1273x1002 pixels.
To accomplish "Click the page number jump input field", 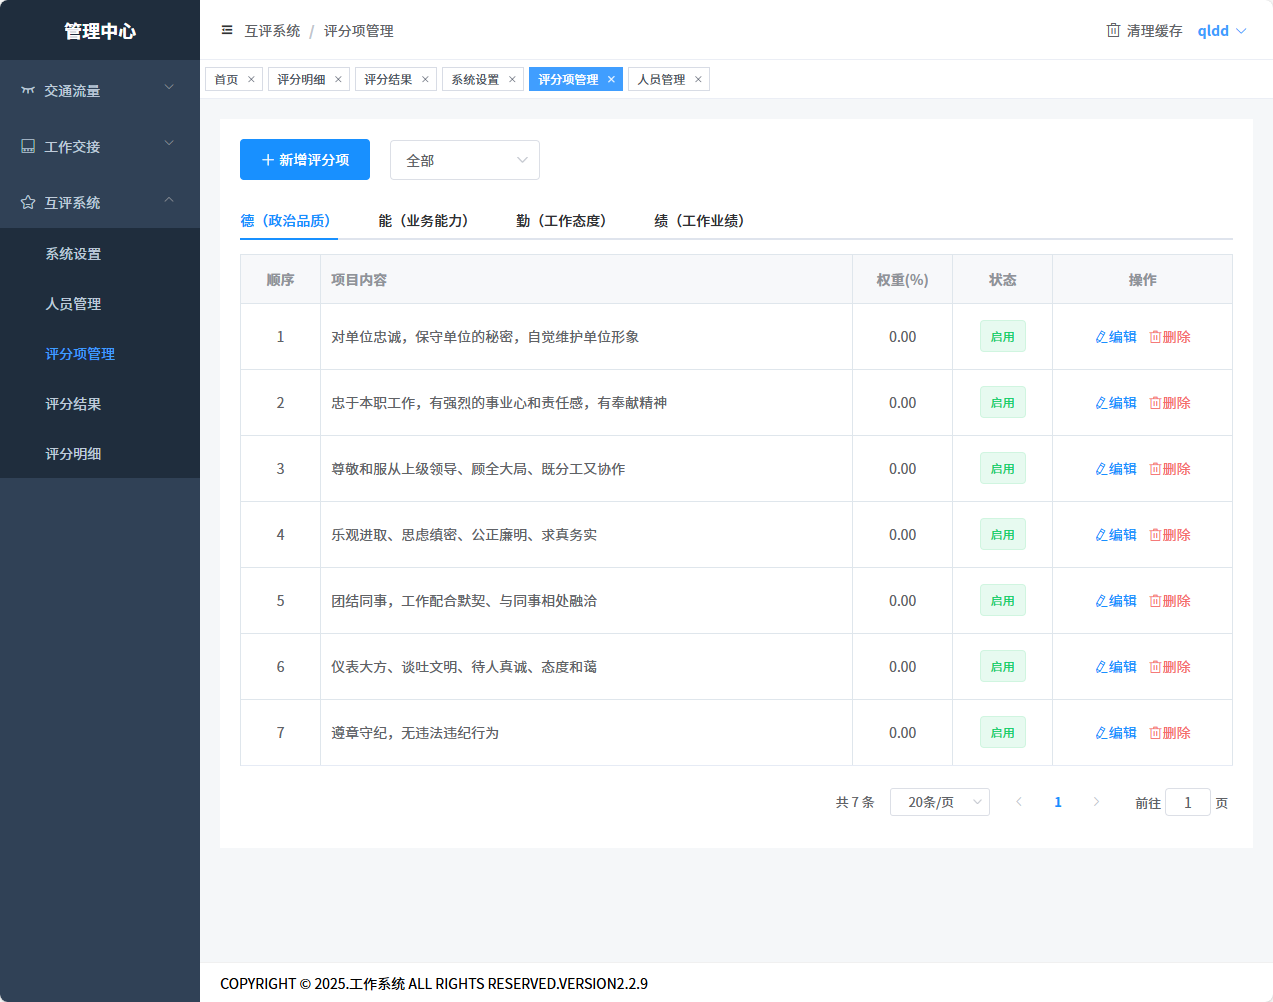I will 1188,802.
